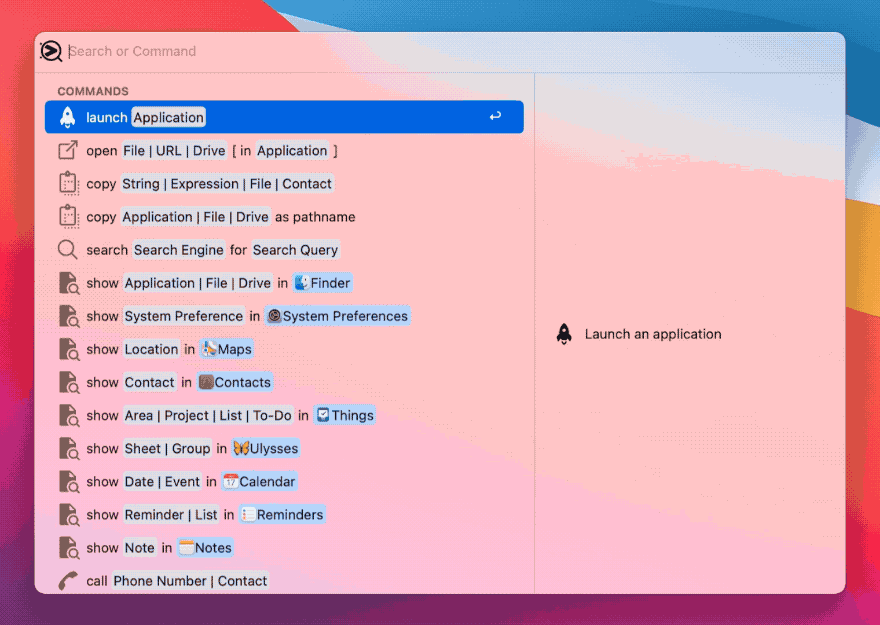Click clipboard icon for copy as pathname row

click(68, 217)
